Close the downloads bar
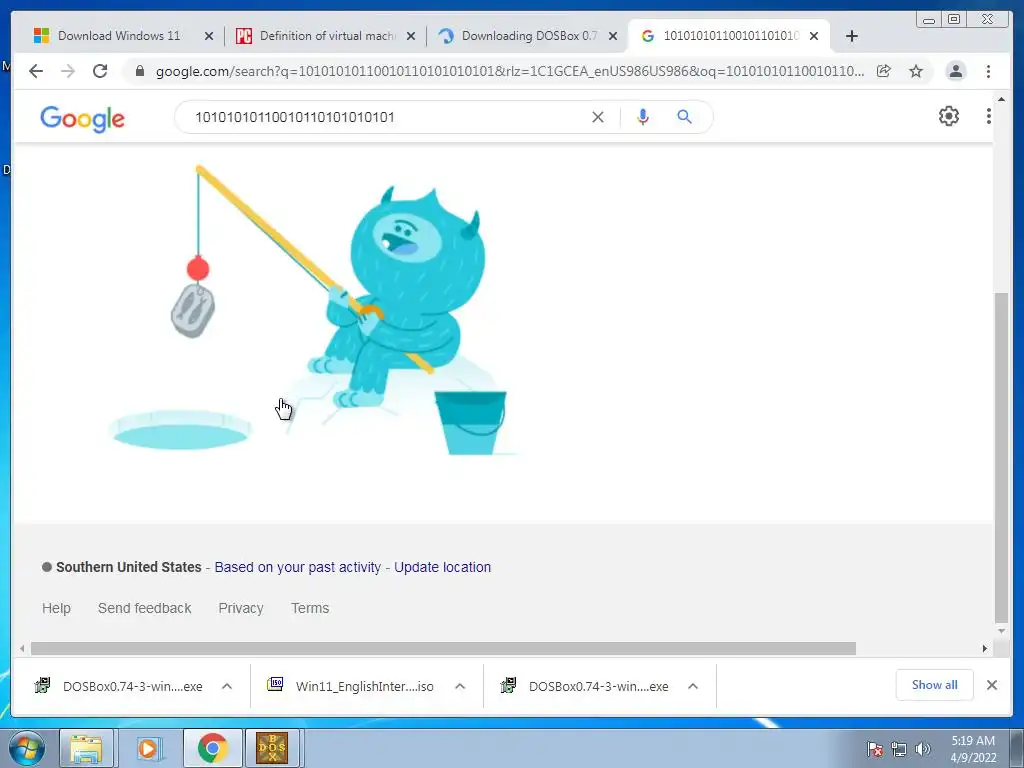The width and height of the screenshot is (1024, 768). coord(991,684)
